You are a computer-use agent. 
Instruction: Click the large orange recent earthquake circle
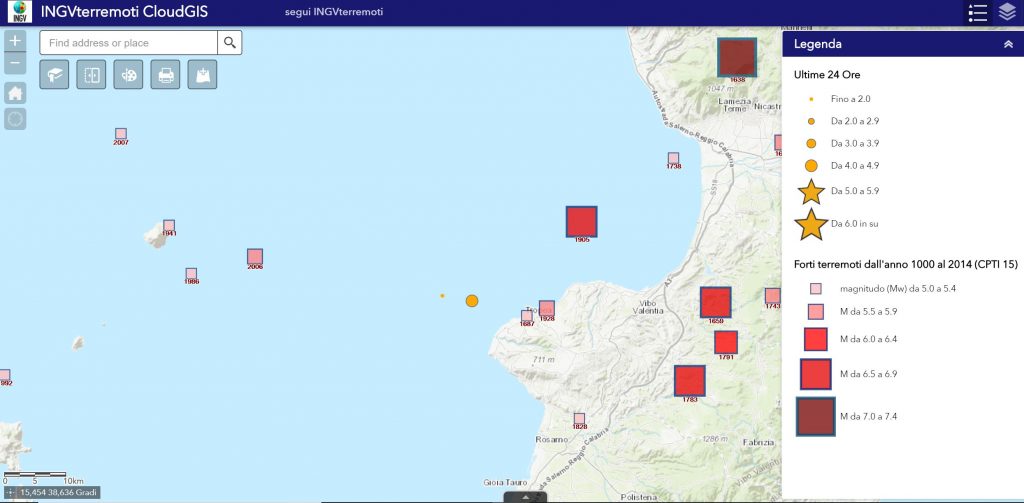472,300
